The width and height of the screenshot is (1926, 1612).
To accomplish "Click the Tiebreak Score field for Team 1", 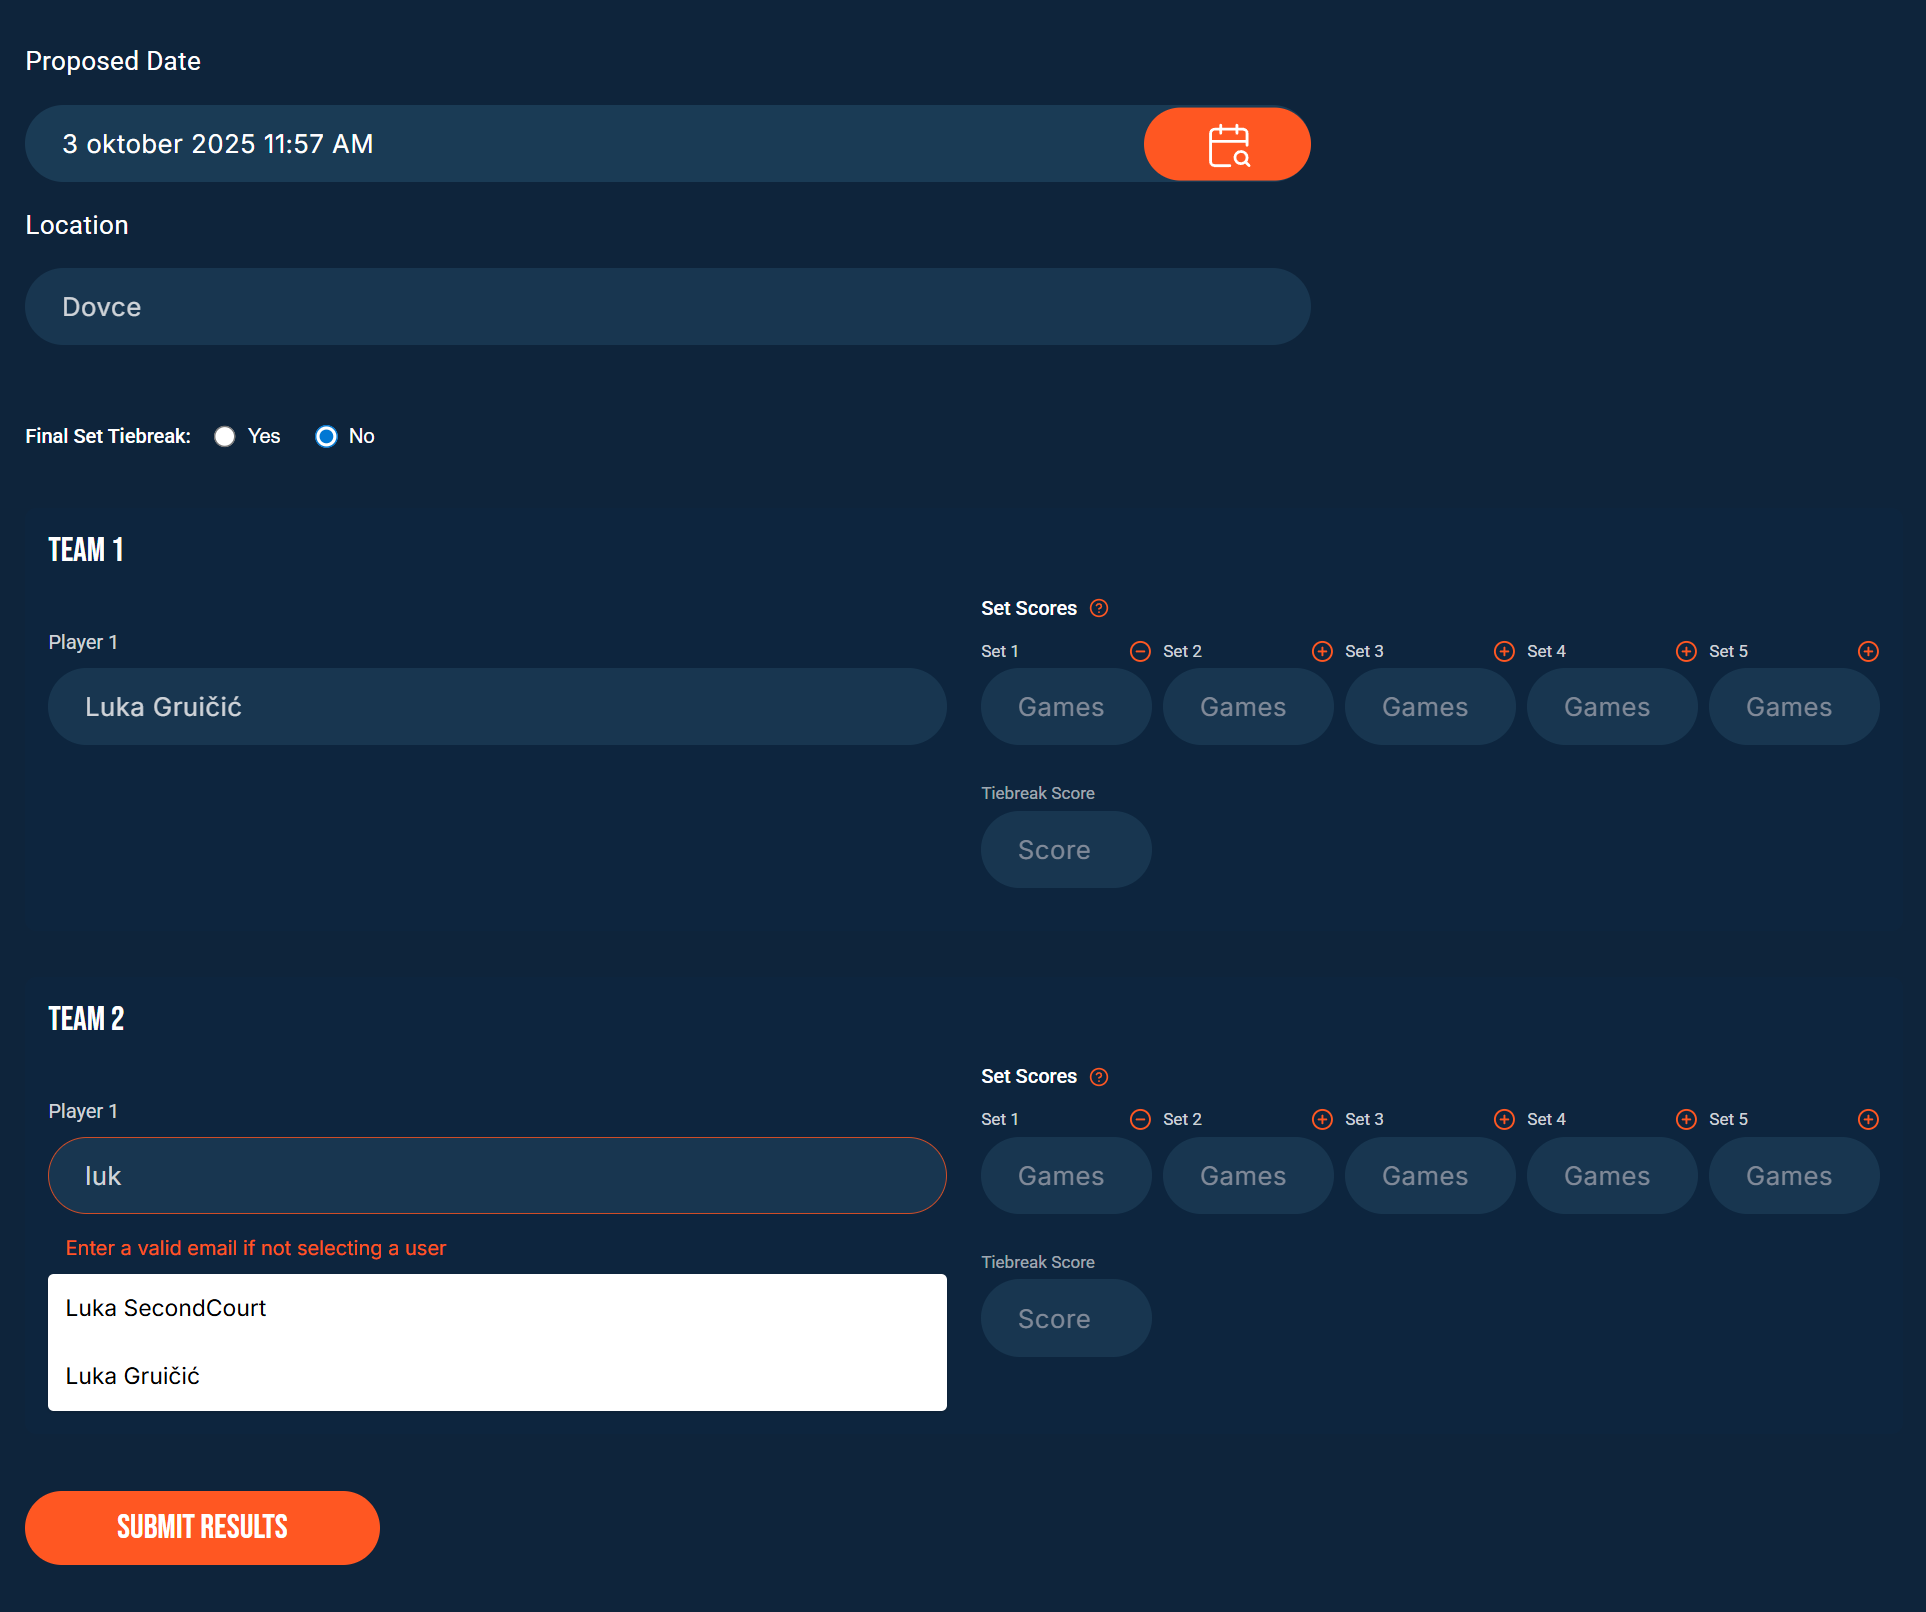I will tap(1065, 849).
